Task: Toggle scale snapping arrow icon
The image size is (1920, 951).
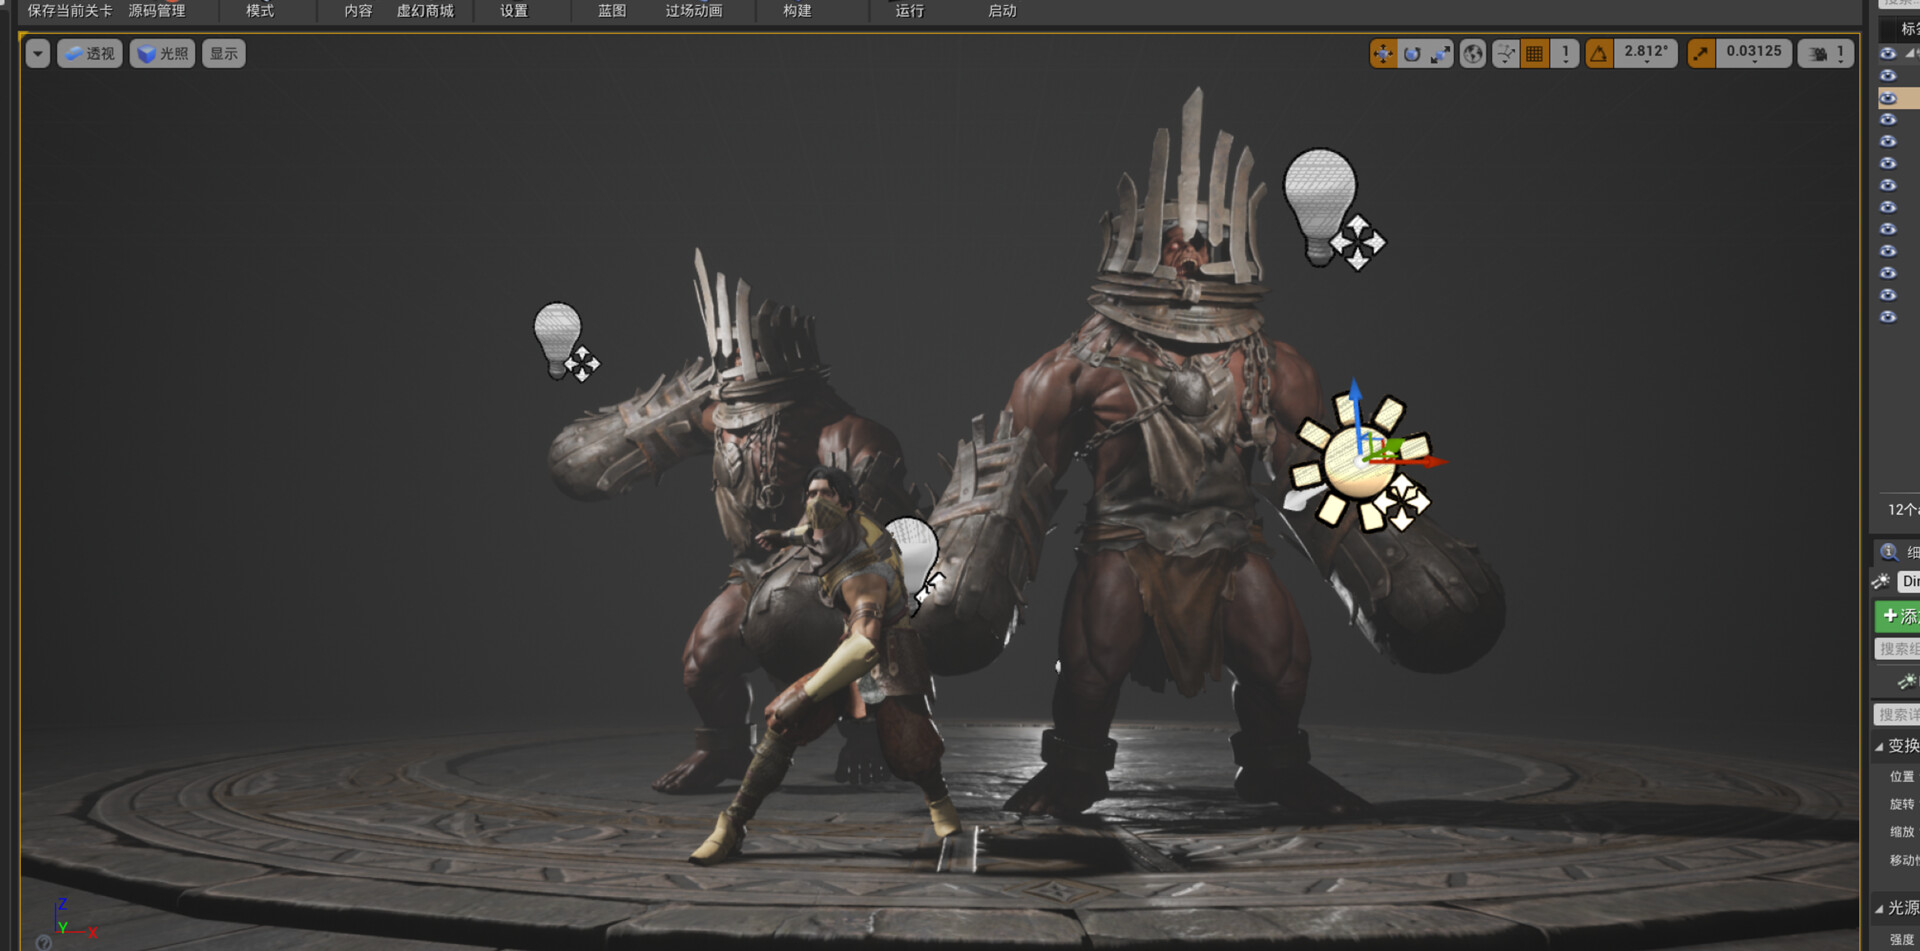Action: 1701,53
